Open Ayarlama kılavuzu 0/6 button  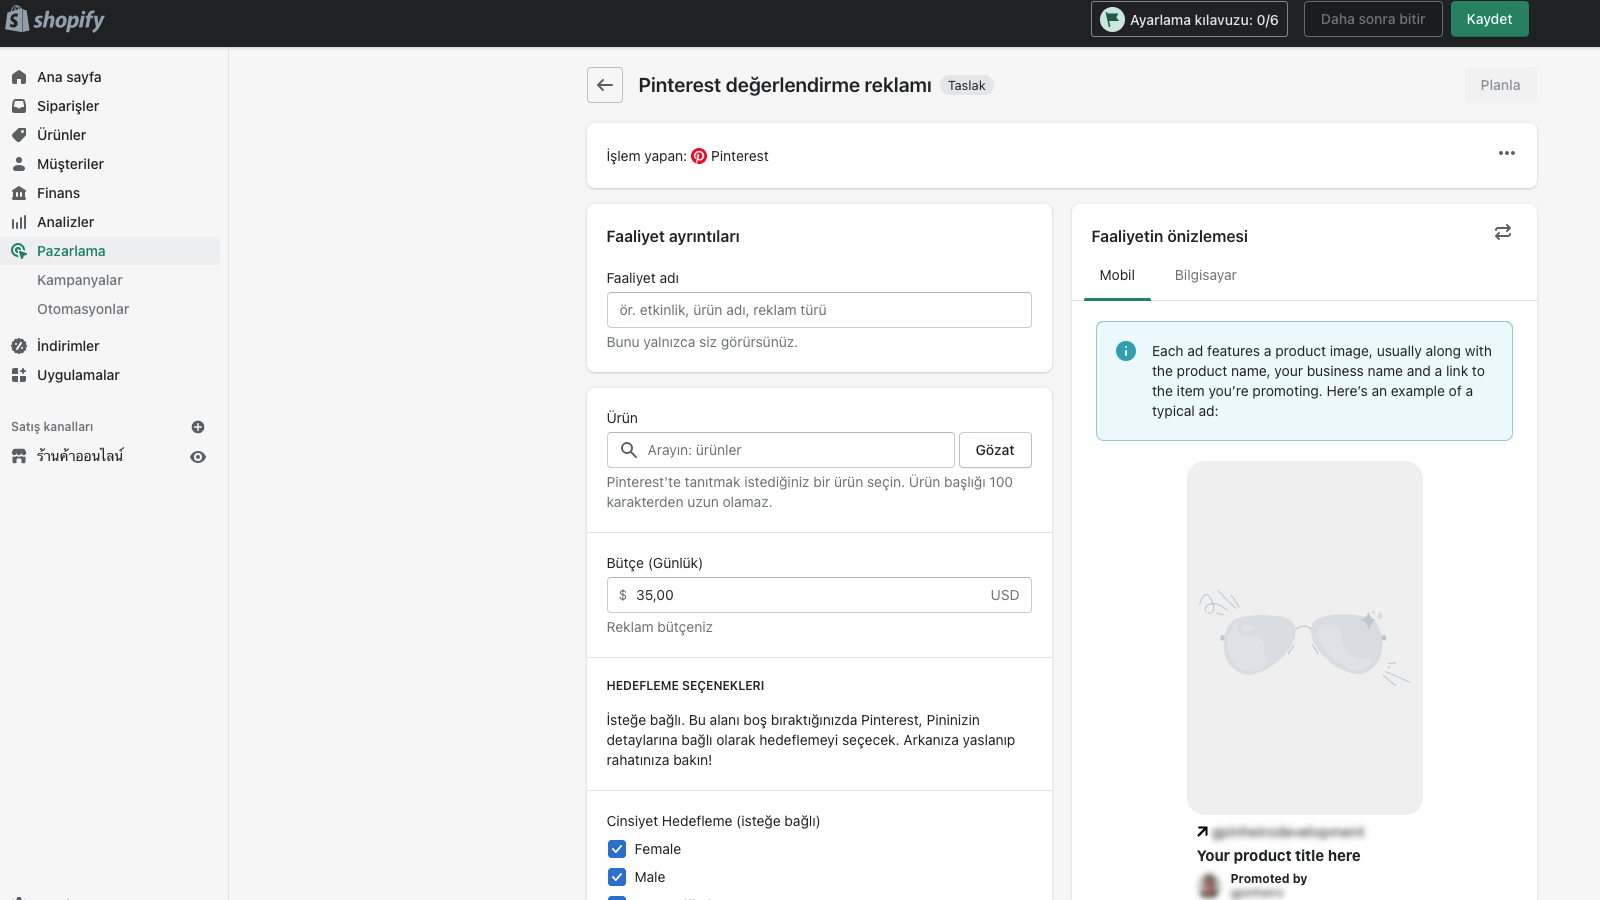1189,19
